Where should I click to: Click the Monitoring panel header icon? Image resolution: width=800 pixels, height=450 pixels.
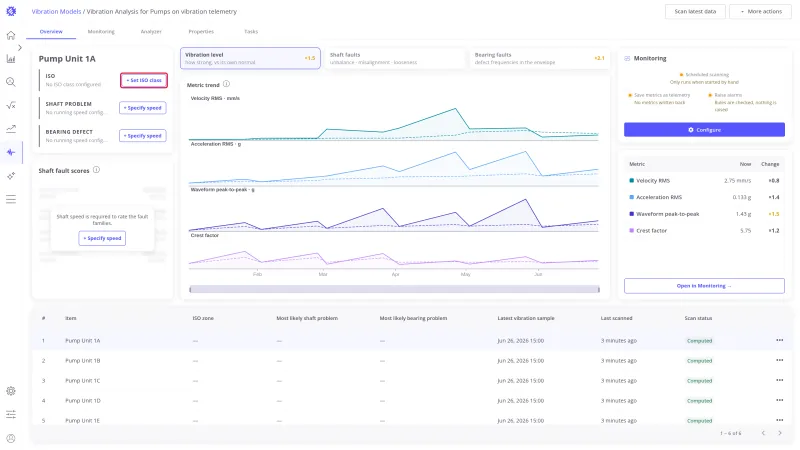coord(627,59)
